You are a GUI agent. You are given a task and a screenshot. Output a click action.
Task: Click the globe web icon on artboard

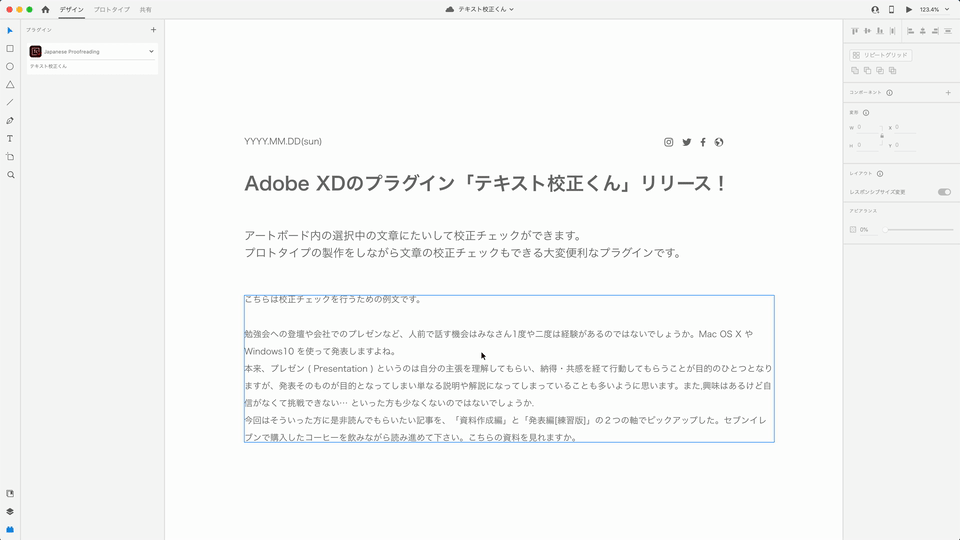coord(719,142)
